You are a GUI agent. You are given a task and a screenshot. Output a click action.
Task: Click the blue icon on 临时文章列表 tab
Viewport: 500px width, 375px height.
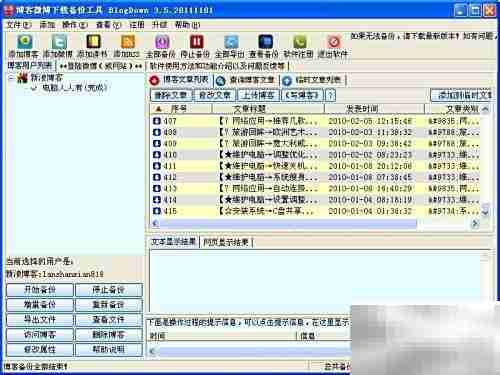pos(287,81)
